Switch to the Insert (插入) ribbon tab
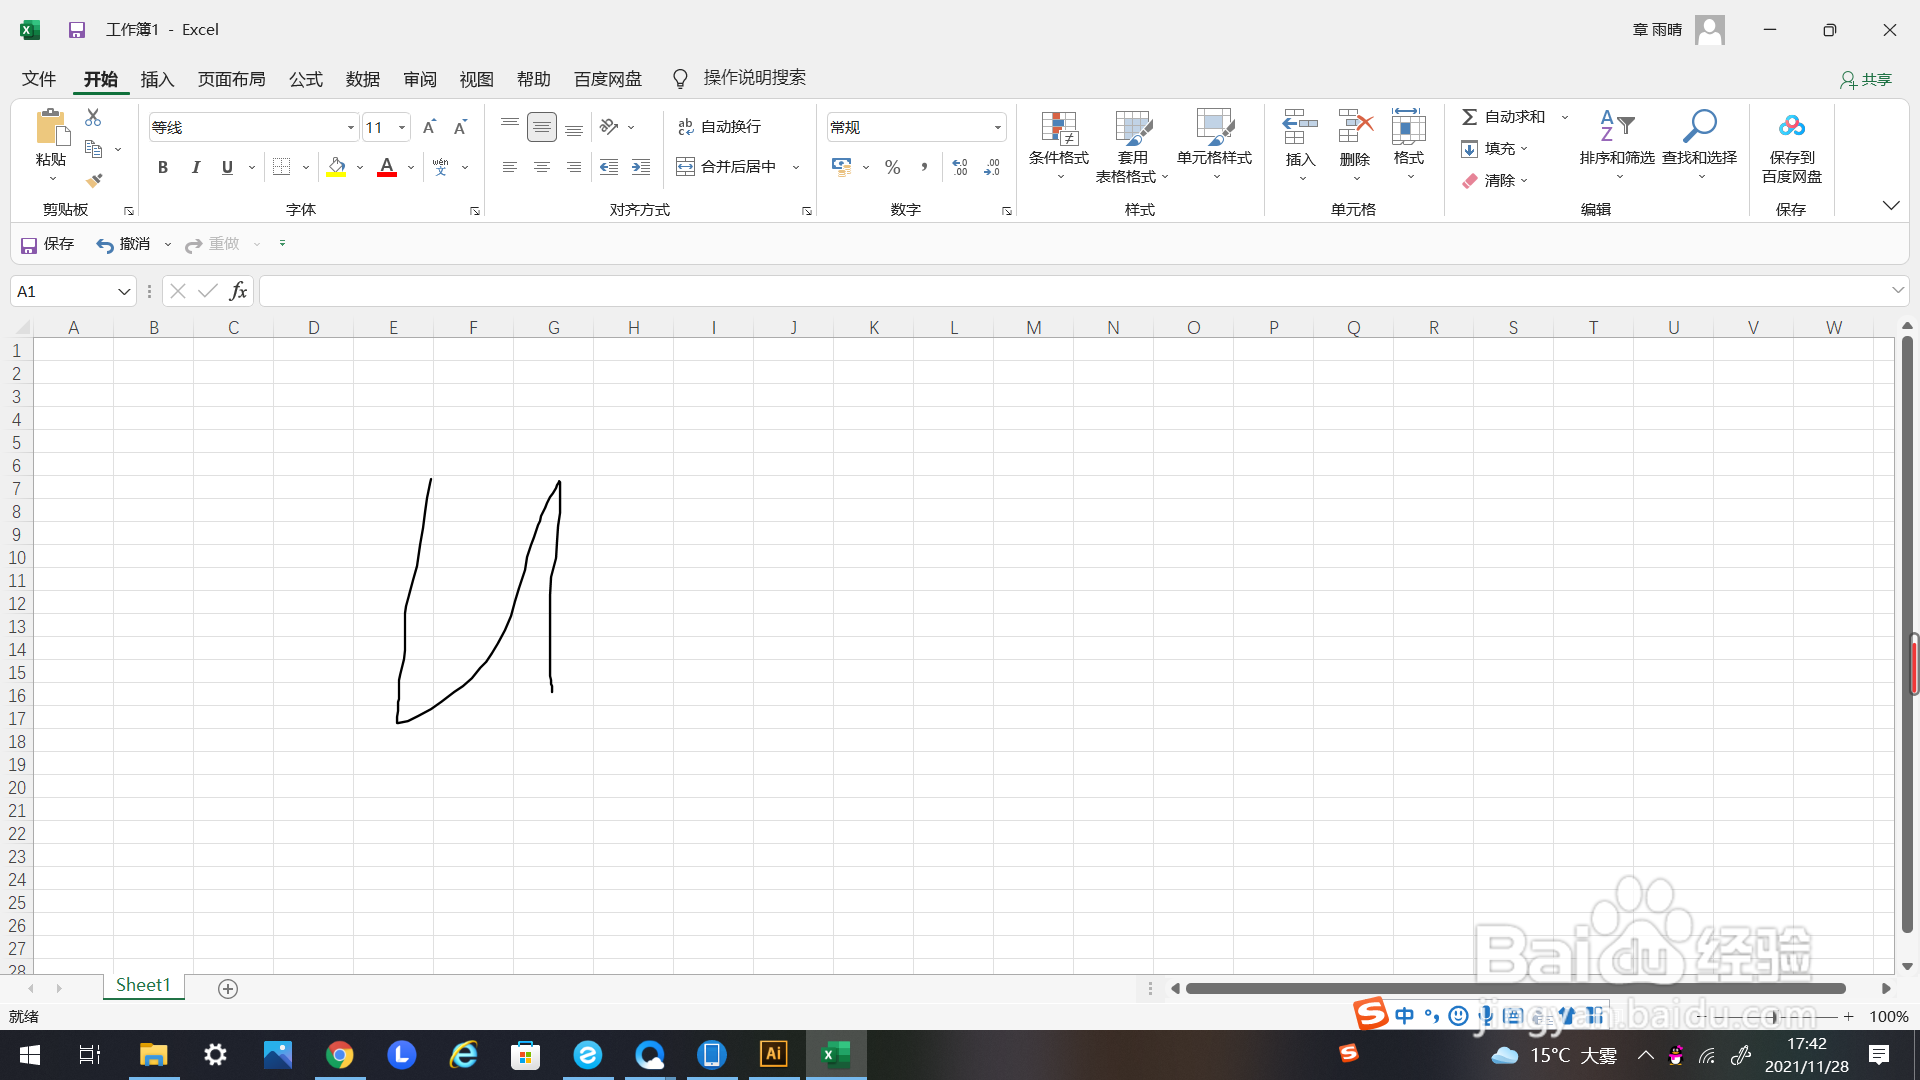The width and height of the screenshot is (1920, 1080). point(157,79)
